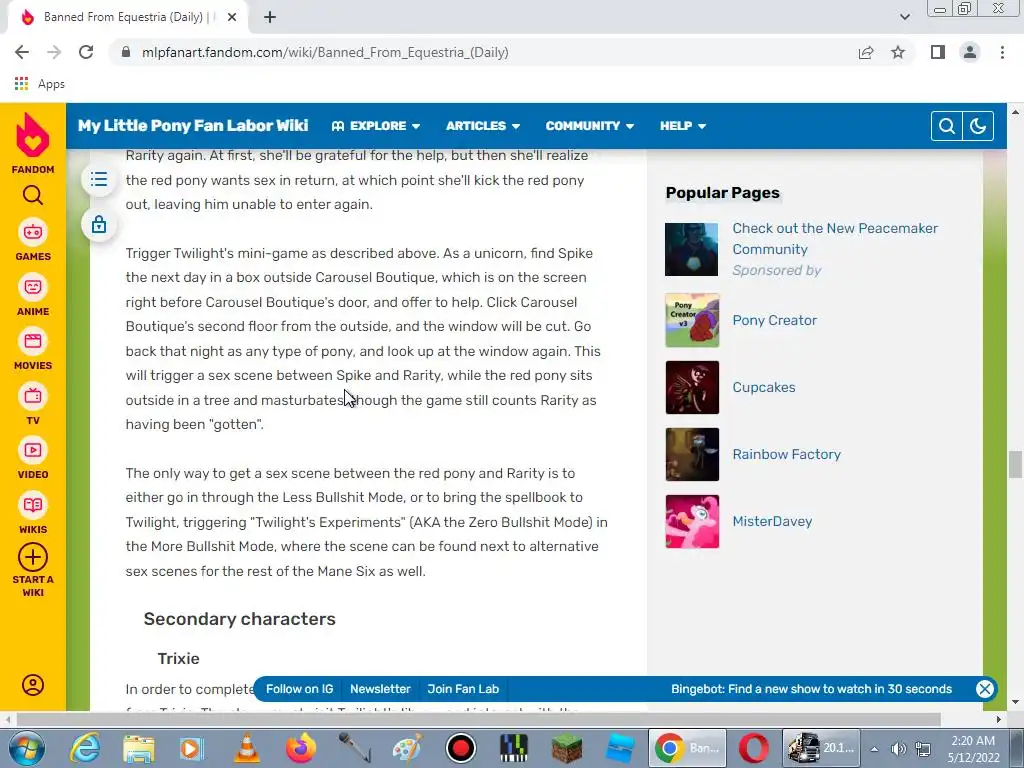This screenshot has height=768, width=1024.
Task: Reload the page with refresh icon
Action: point(86,52)
